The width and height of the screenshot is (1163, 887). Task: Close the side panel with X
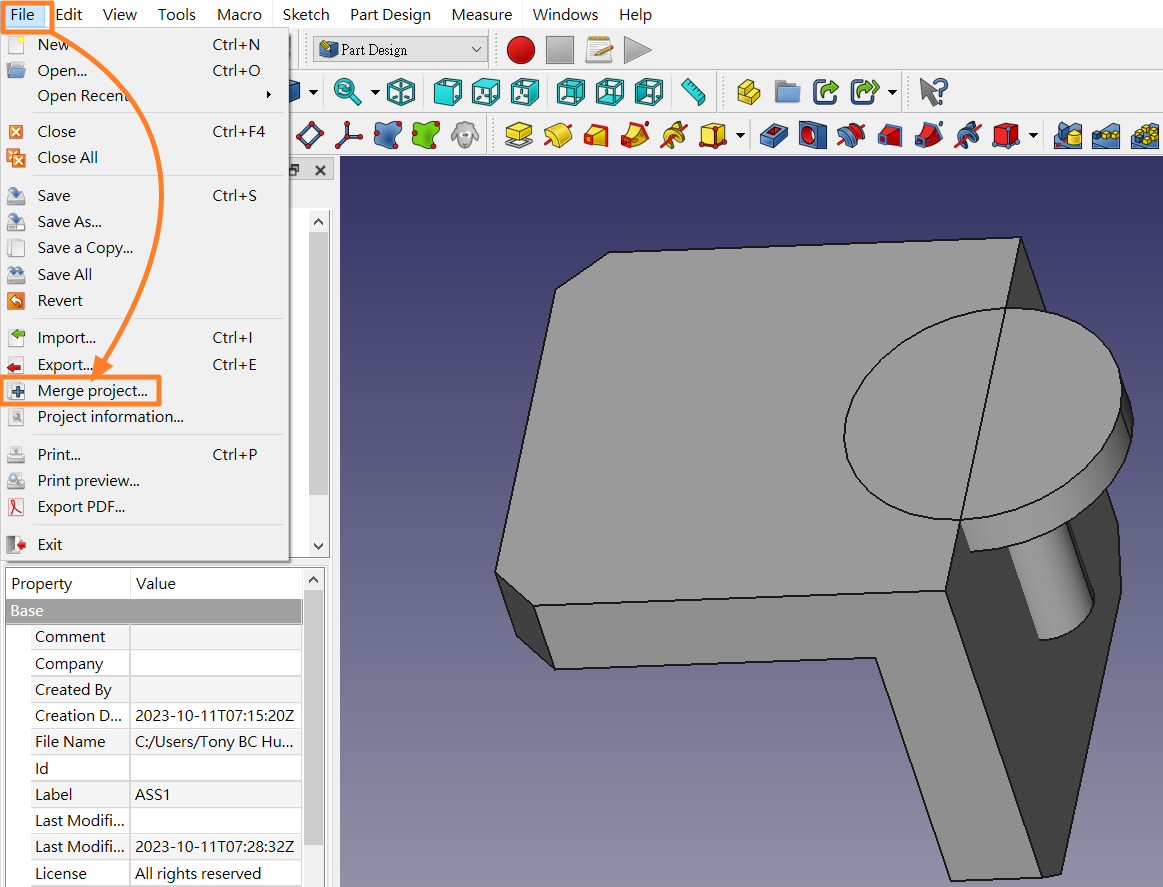point(320,171)
